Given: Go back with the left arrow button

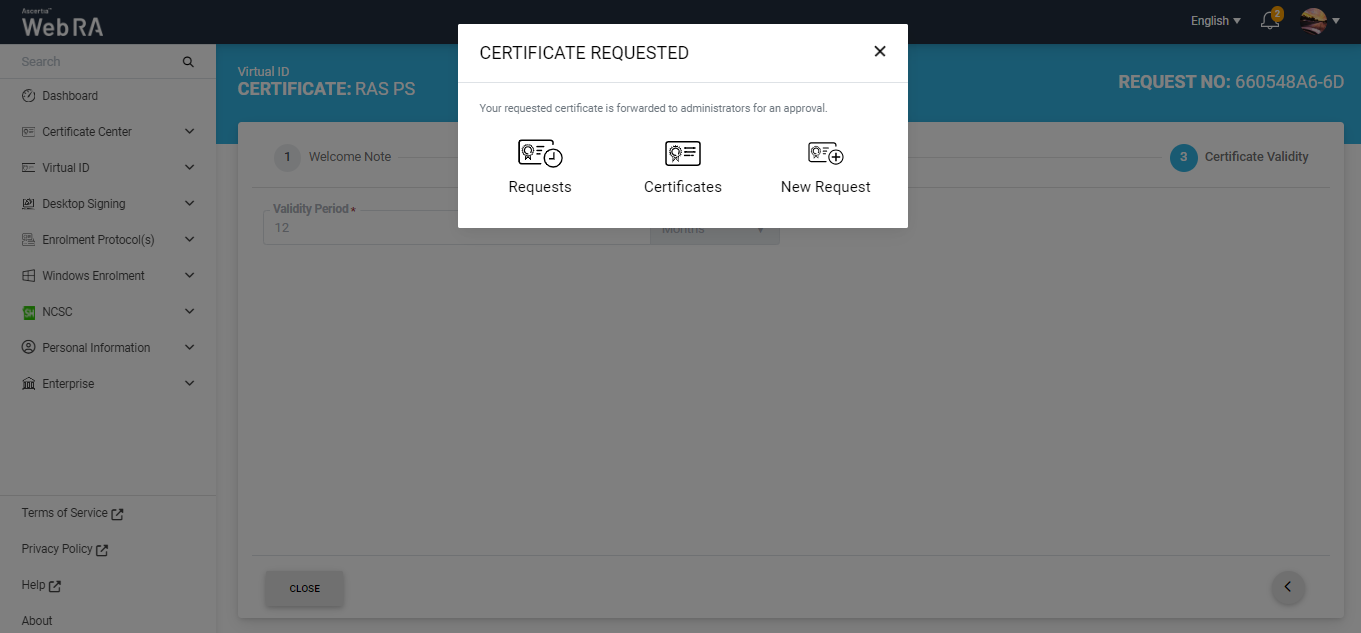Looking at the screenshot, I should point(1288,587).
